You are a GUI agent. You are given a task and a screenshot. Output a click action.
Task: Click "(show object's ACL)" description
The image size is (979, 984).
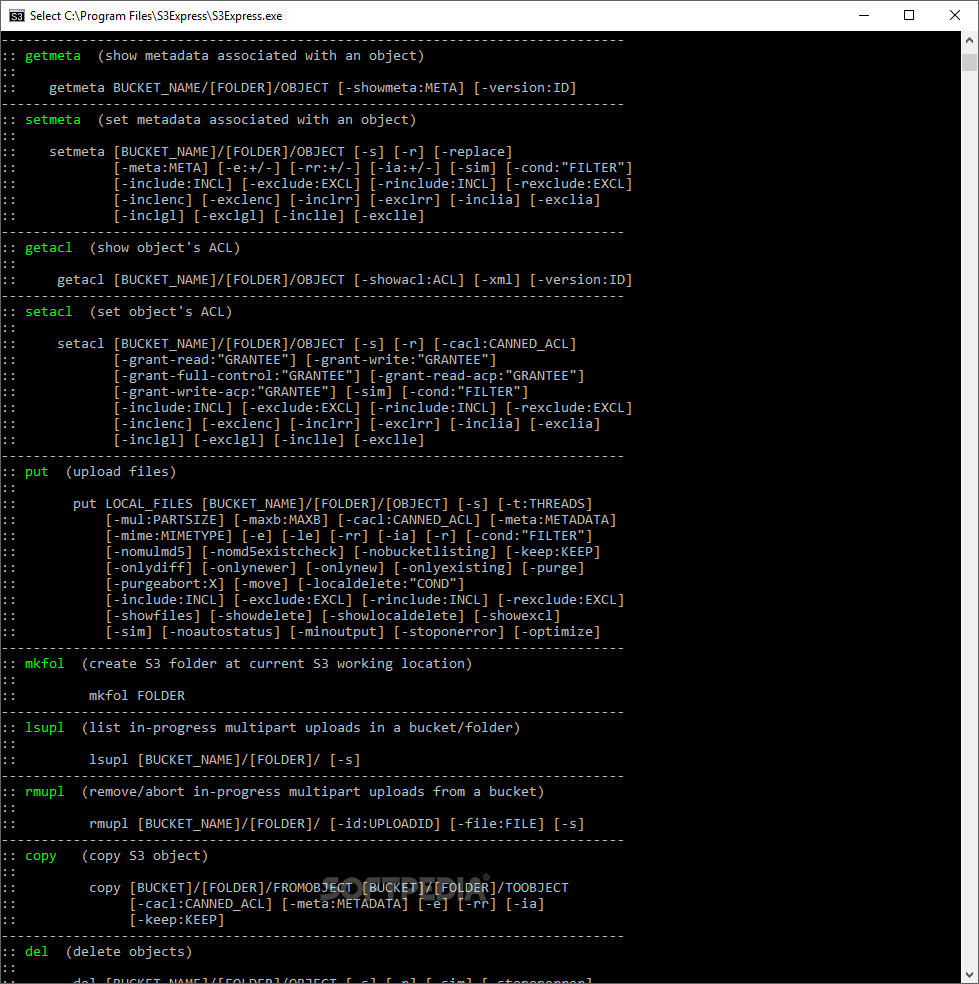click(x=165, y=248)
